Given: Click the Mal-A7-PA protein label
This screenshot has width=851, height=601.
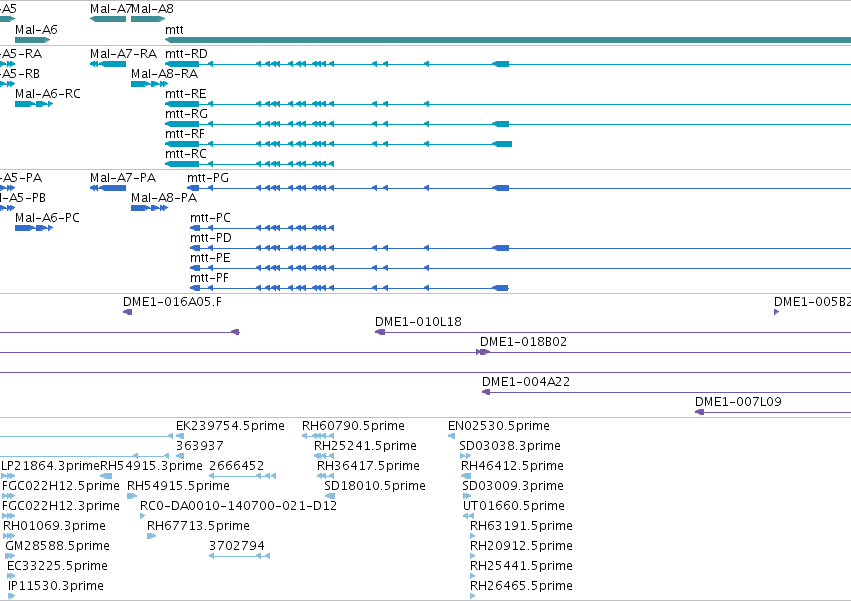Looking at the screenshot, I should [123, 178].
